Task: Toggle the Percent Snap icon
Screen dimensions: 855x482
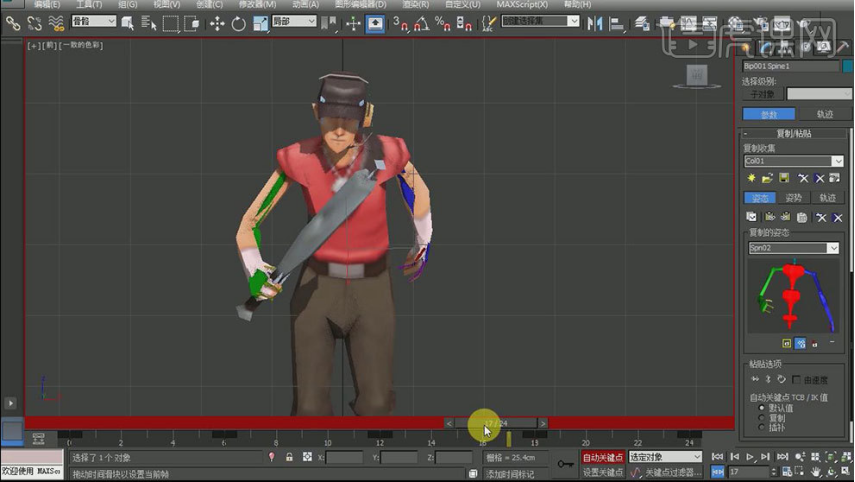Action: pyautogui.click(x=442, y=23)
